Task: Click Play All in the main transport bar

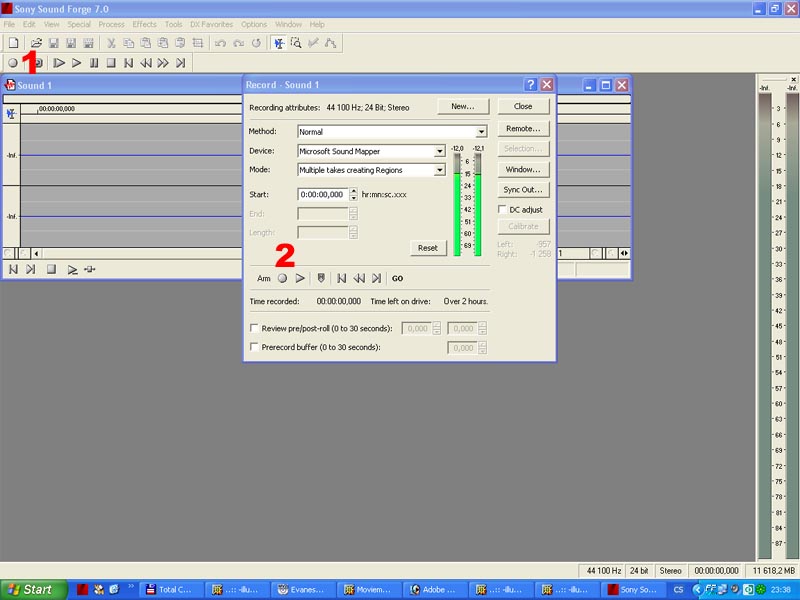Action: [x=59, y=63]
